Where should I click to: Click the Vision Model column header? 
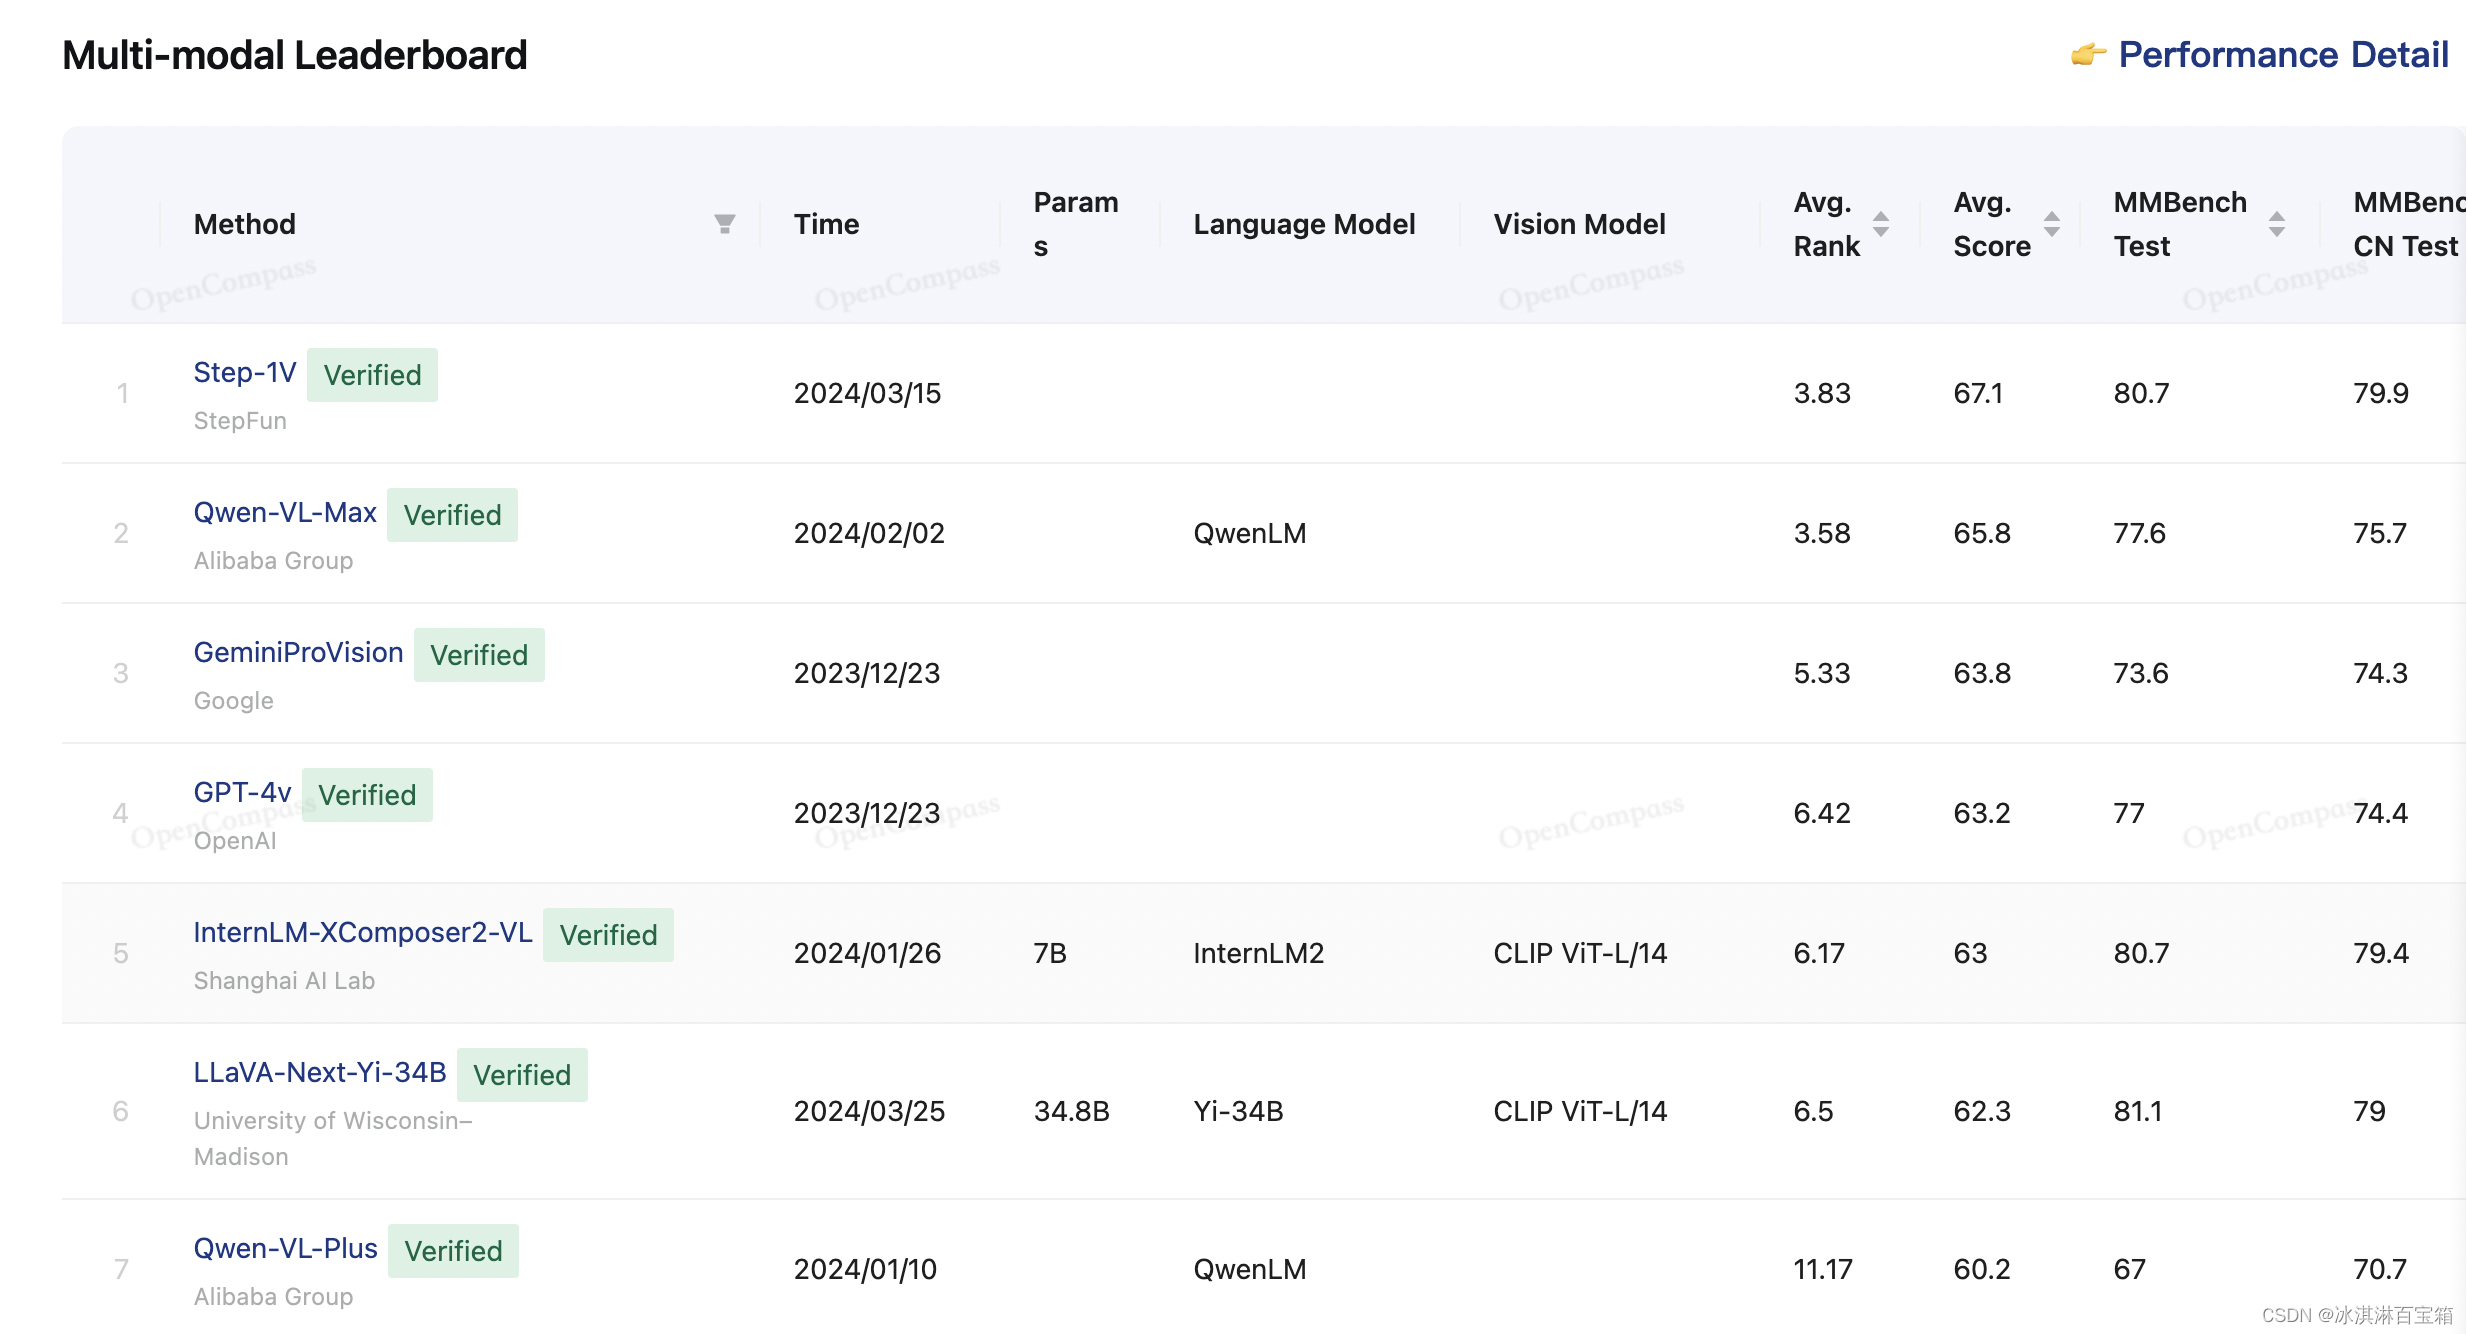(1579, 224)
